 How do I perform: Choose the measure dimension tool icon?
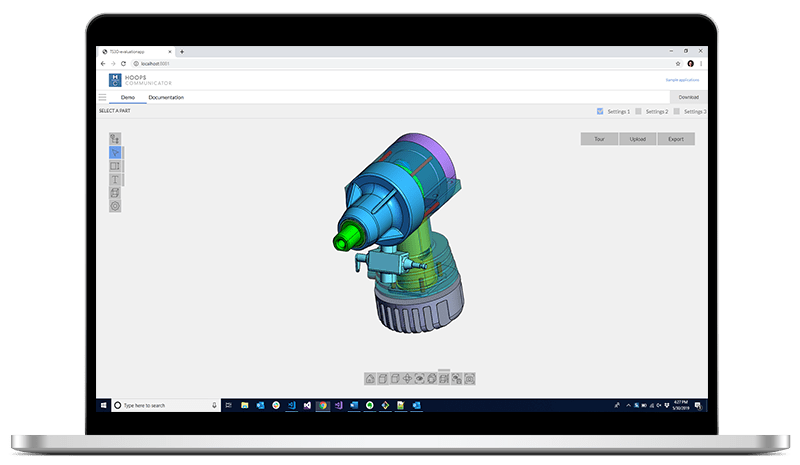point(115,166)
